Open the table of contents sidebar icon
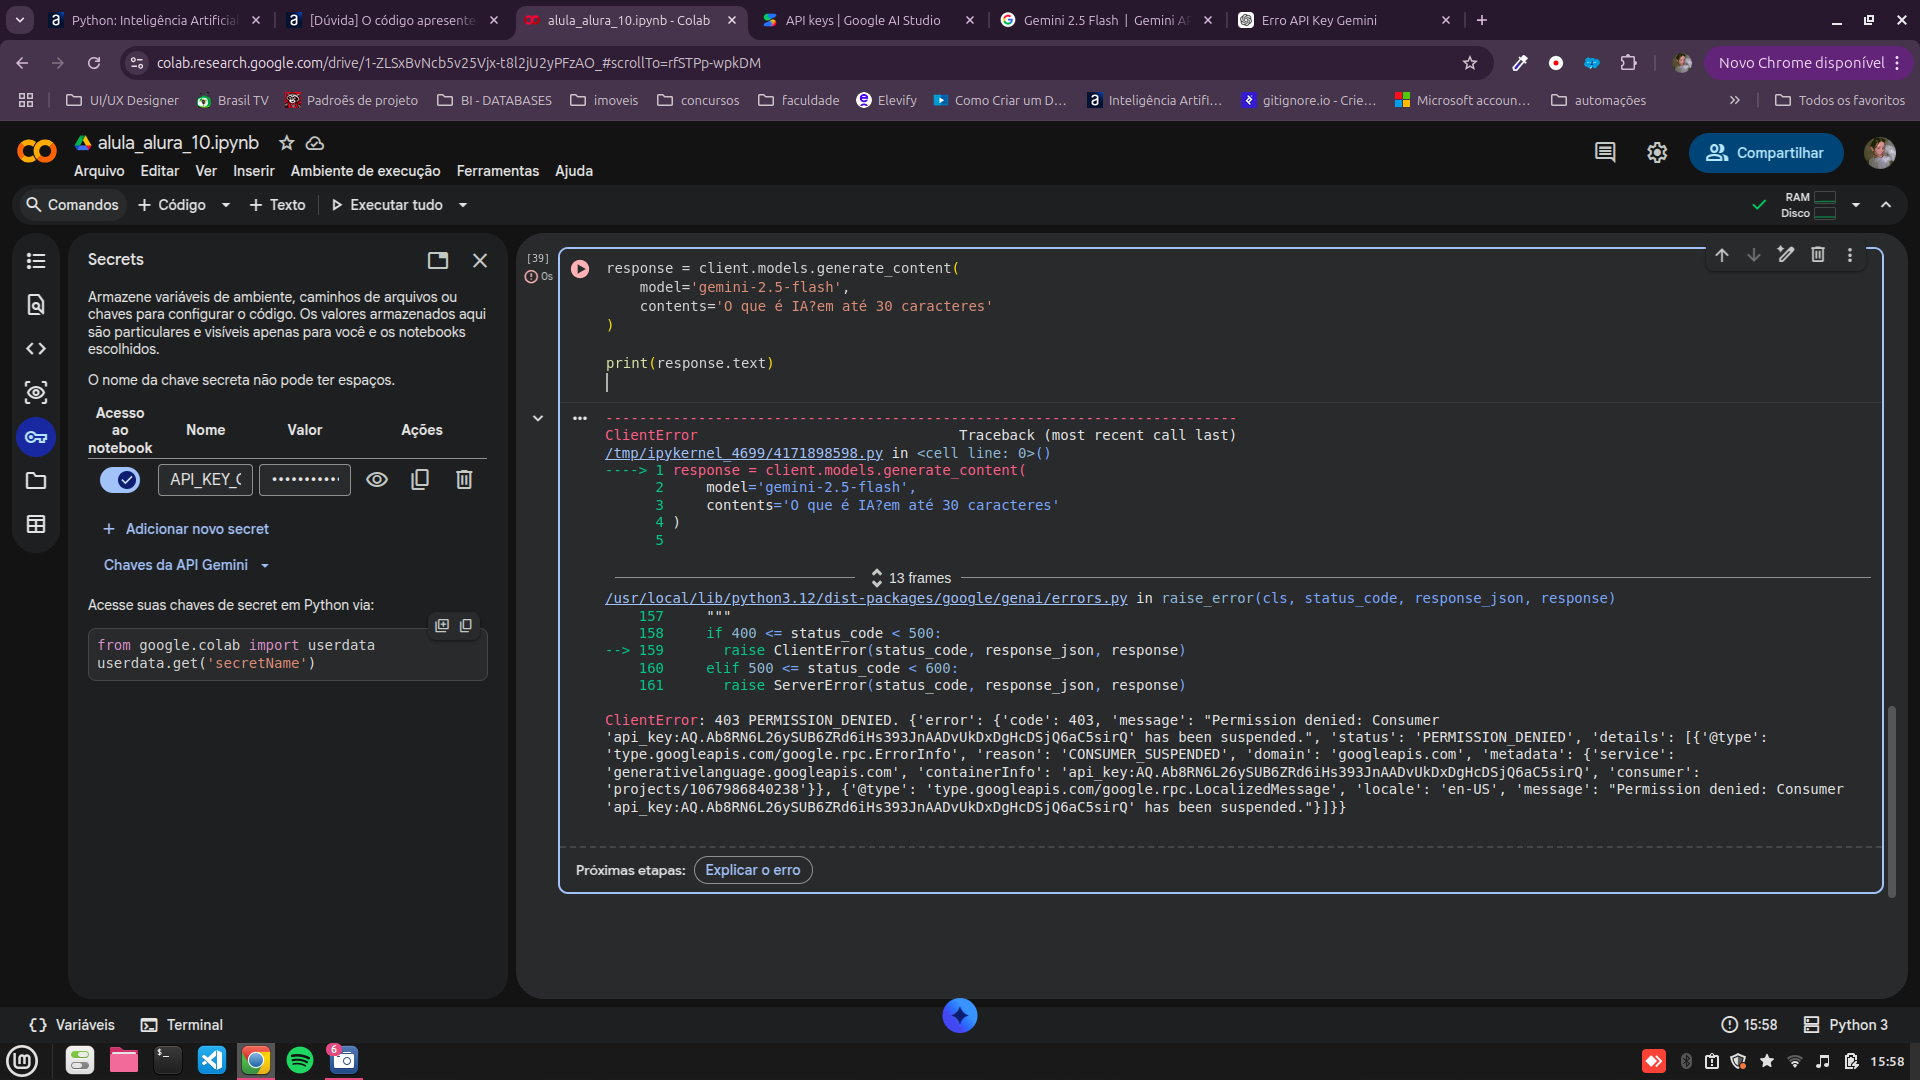Screen dimensions: 1920x1080 coord(36,261)
